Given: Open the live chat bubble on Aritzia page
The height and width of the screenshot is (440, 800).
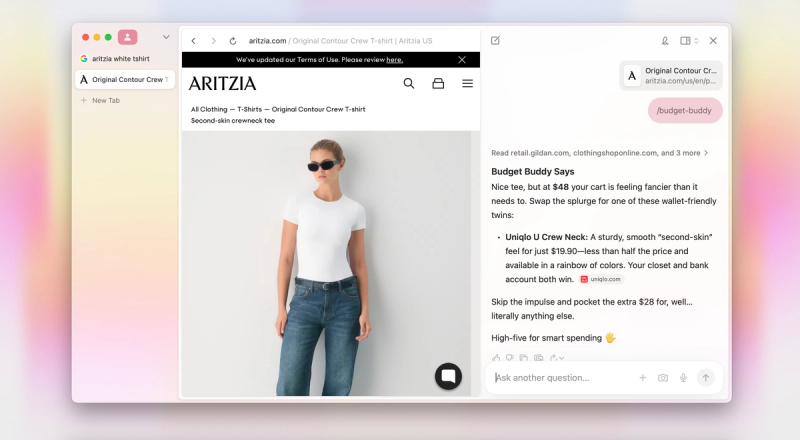Looking at the screenshot, I should [x=448, y=376].
